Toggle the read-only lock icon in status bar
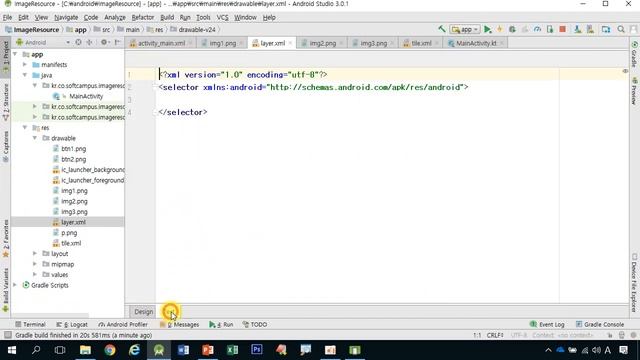Viewport: 640px width, 360px height. [x=610, y=335]
